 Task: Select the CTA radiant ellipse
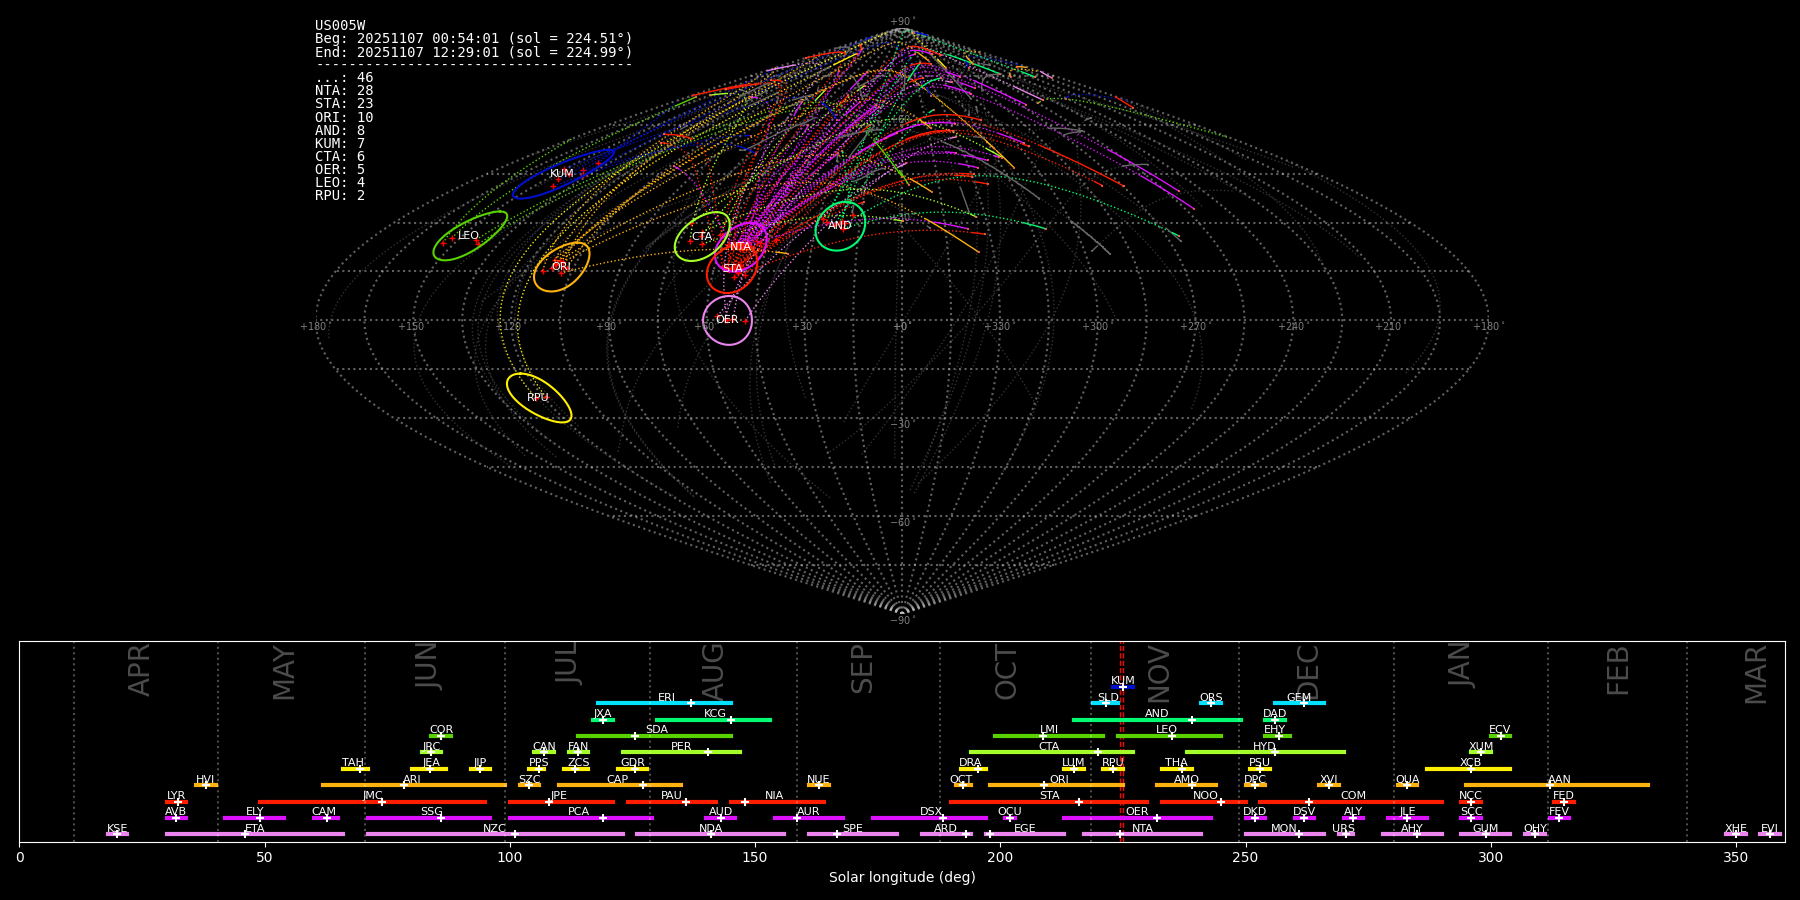coord(702,237)
